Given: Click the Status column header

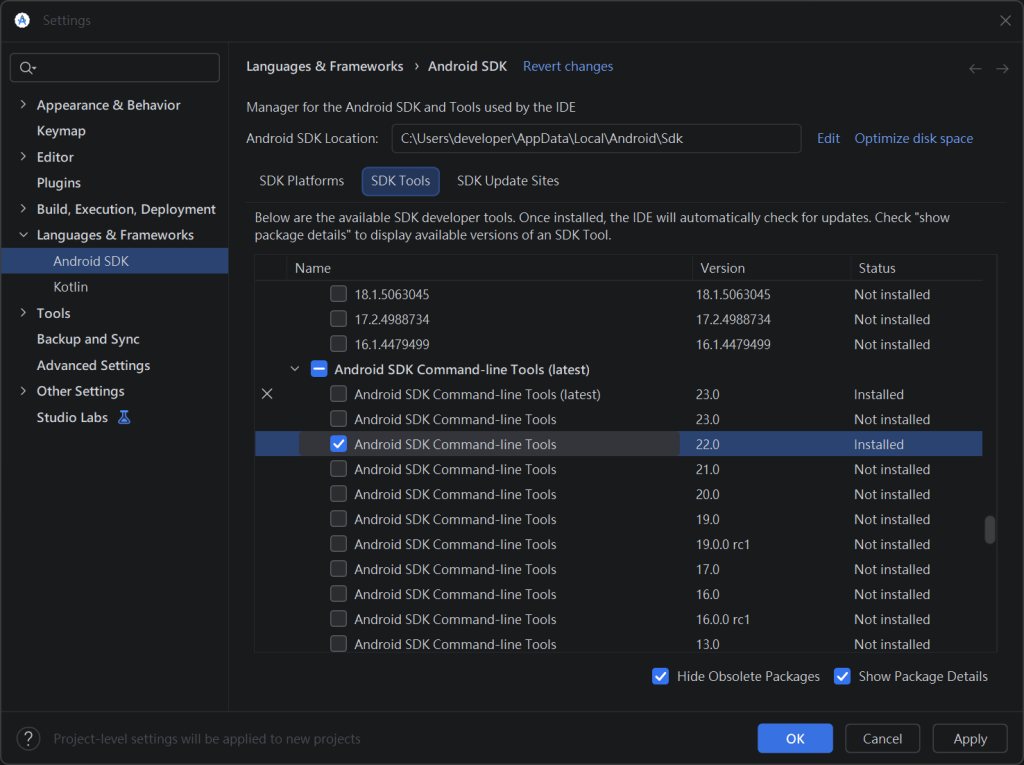Looking at the screenshot, I should (x=917, y=268).
